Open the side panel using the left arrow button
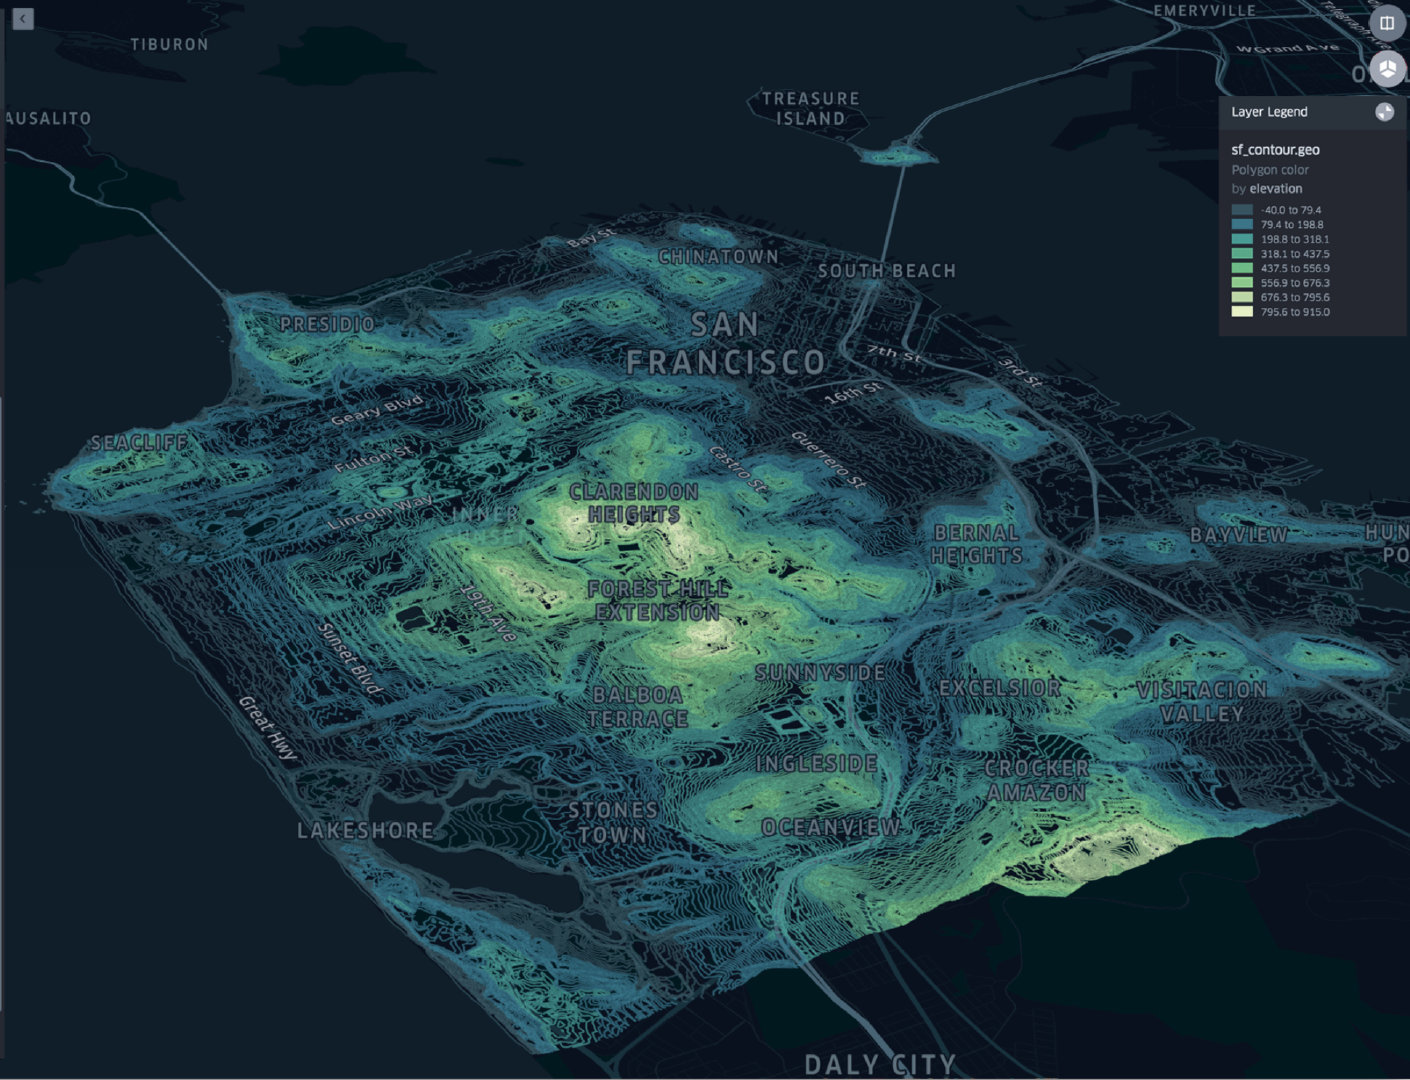Screen dimensions: 1410x1080 pyautogui.click(x=23, y=19)
